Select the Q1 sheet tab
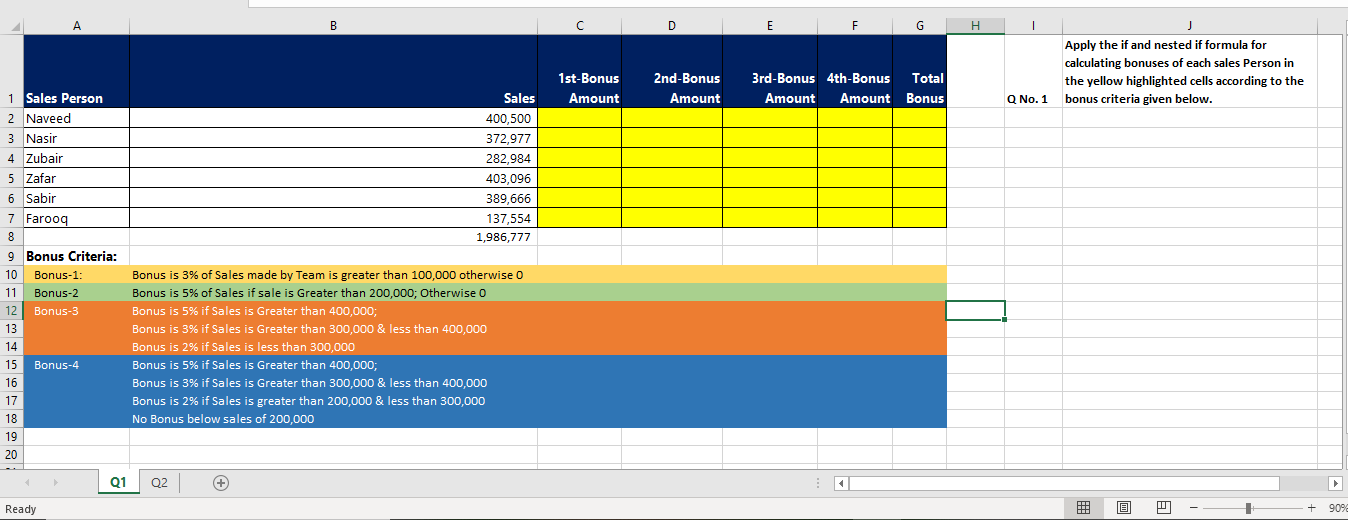The height and width of the screenshot is (520, 1348). coord(118,482)
